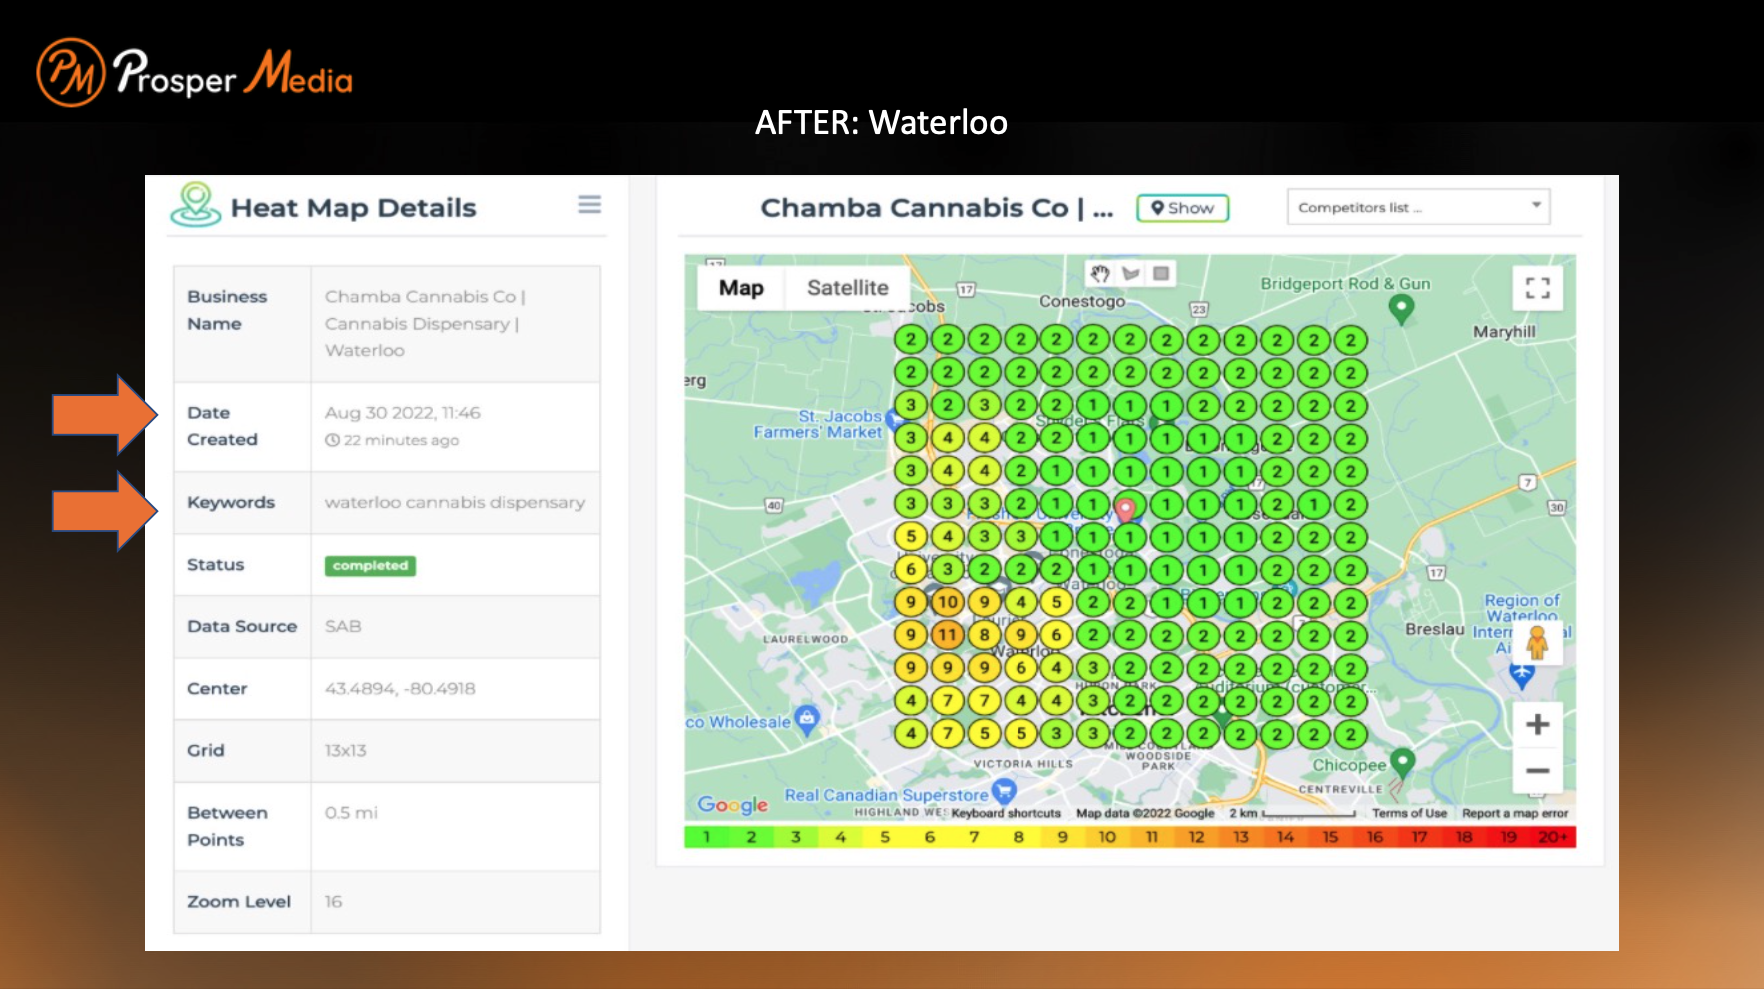1764x989 pixels.
Task: Click the Conestogo place label on map
Action: (x=1082, y=301)
